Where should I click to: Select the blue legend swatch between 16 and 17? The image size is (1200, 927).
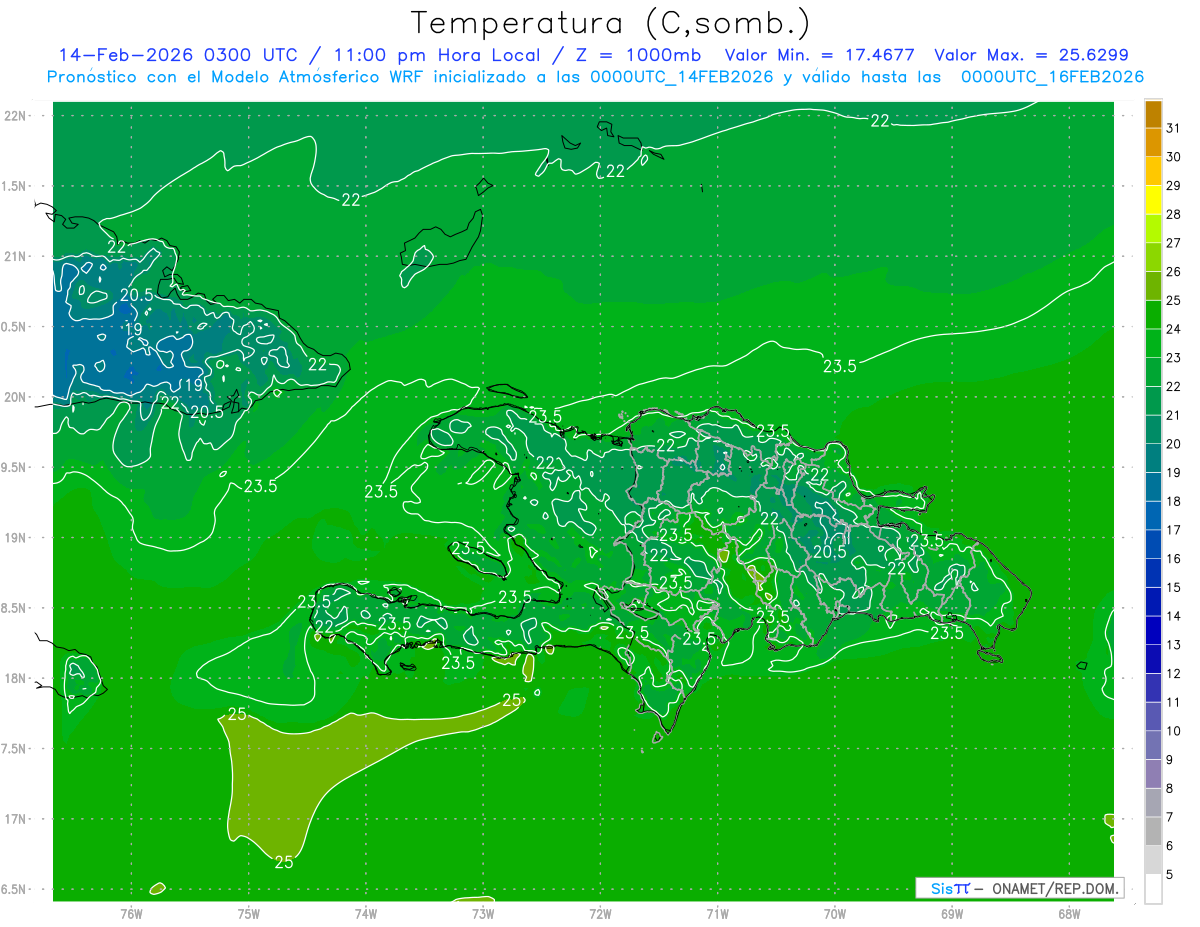click(x=1153, y=545)
